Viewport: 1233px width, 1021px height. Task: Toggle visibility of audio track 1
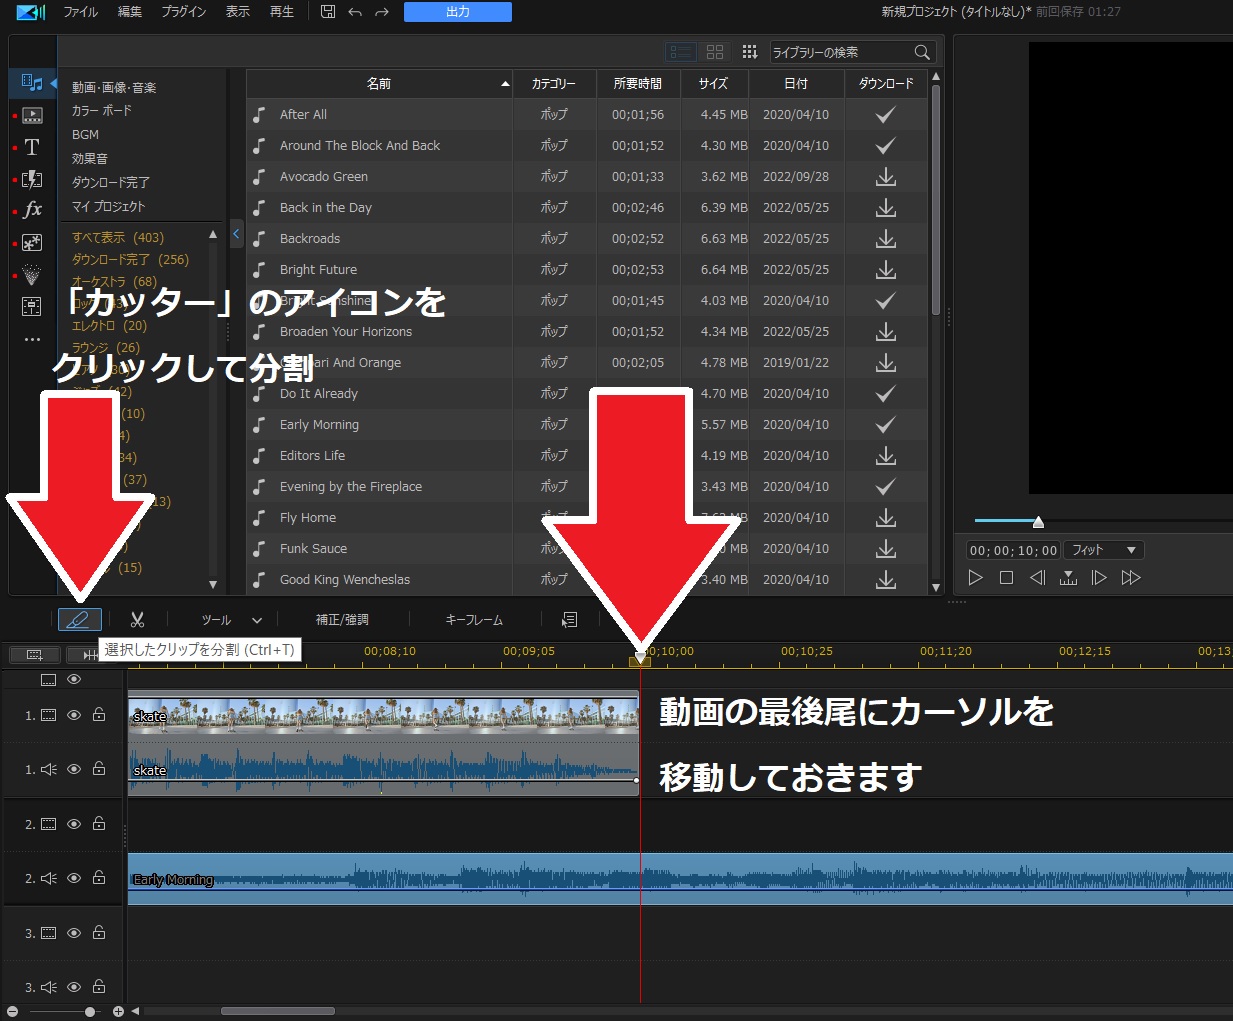[74, 769]
